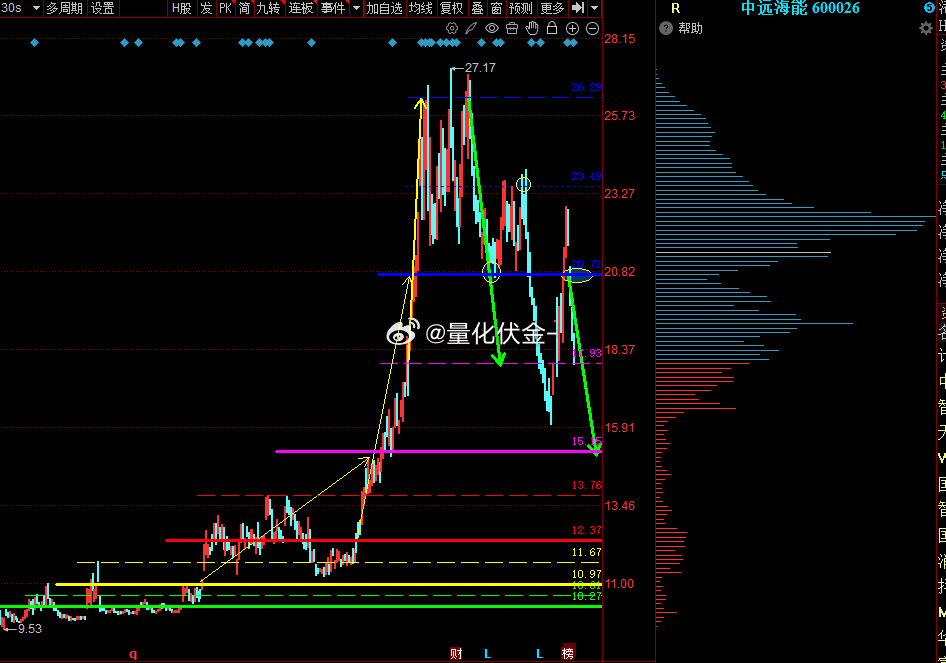The width and height of the screenshot is (946, 663).
Task: Click the 13.46 axis price label
Action: [620, 506]
